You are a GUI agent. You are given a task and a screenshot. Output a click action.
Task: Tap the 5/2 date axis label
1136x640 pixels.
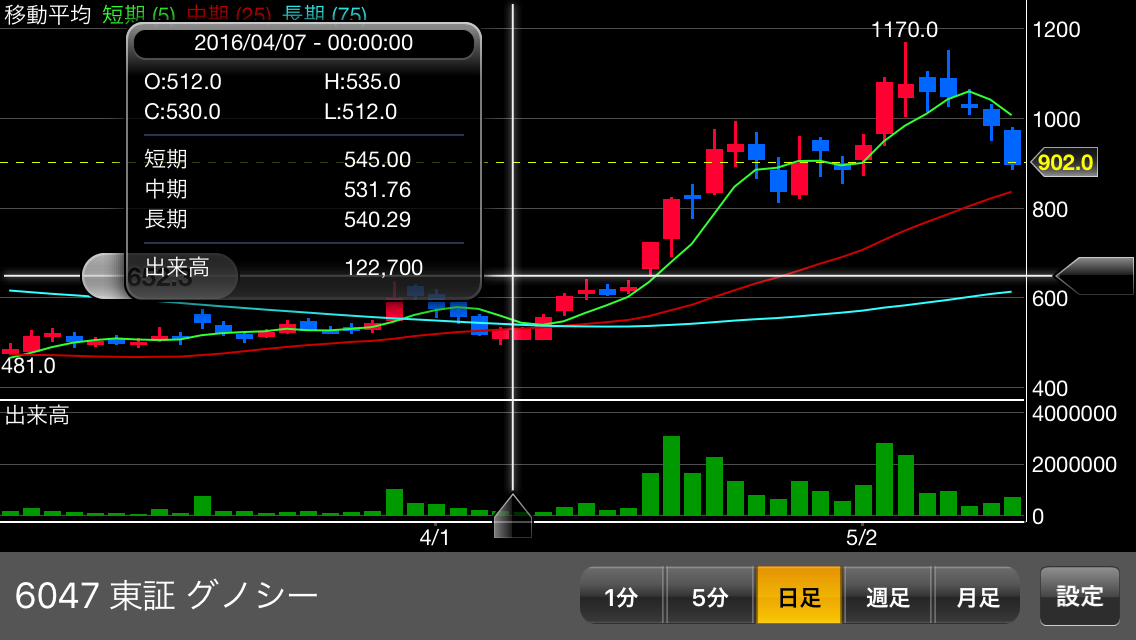click(861, 538)
